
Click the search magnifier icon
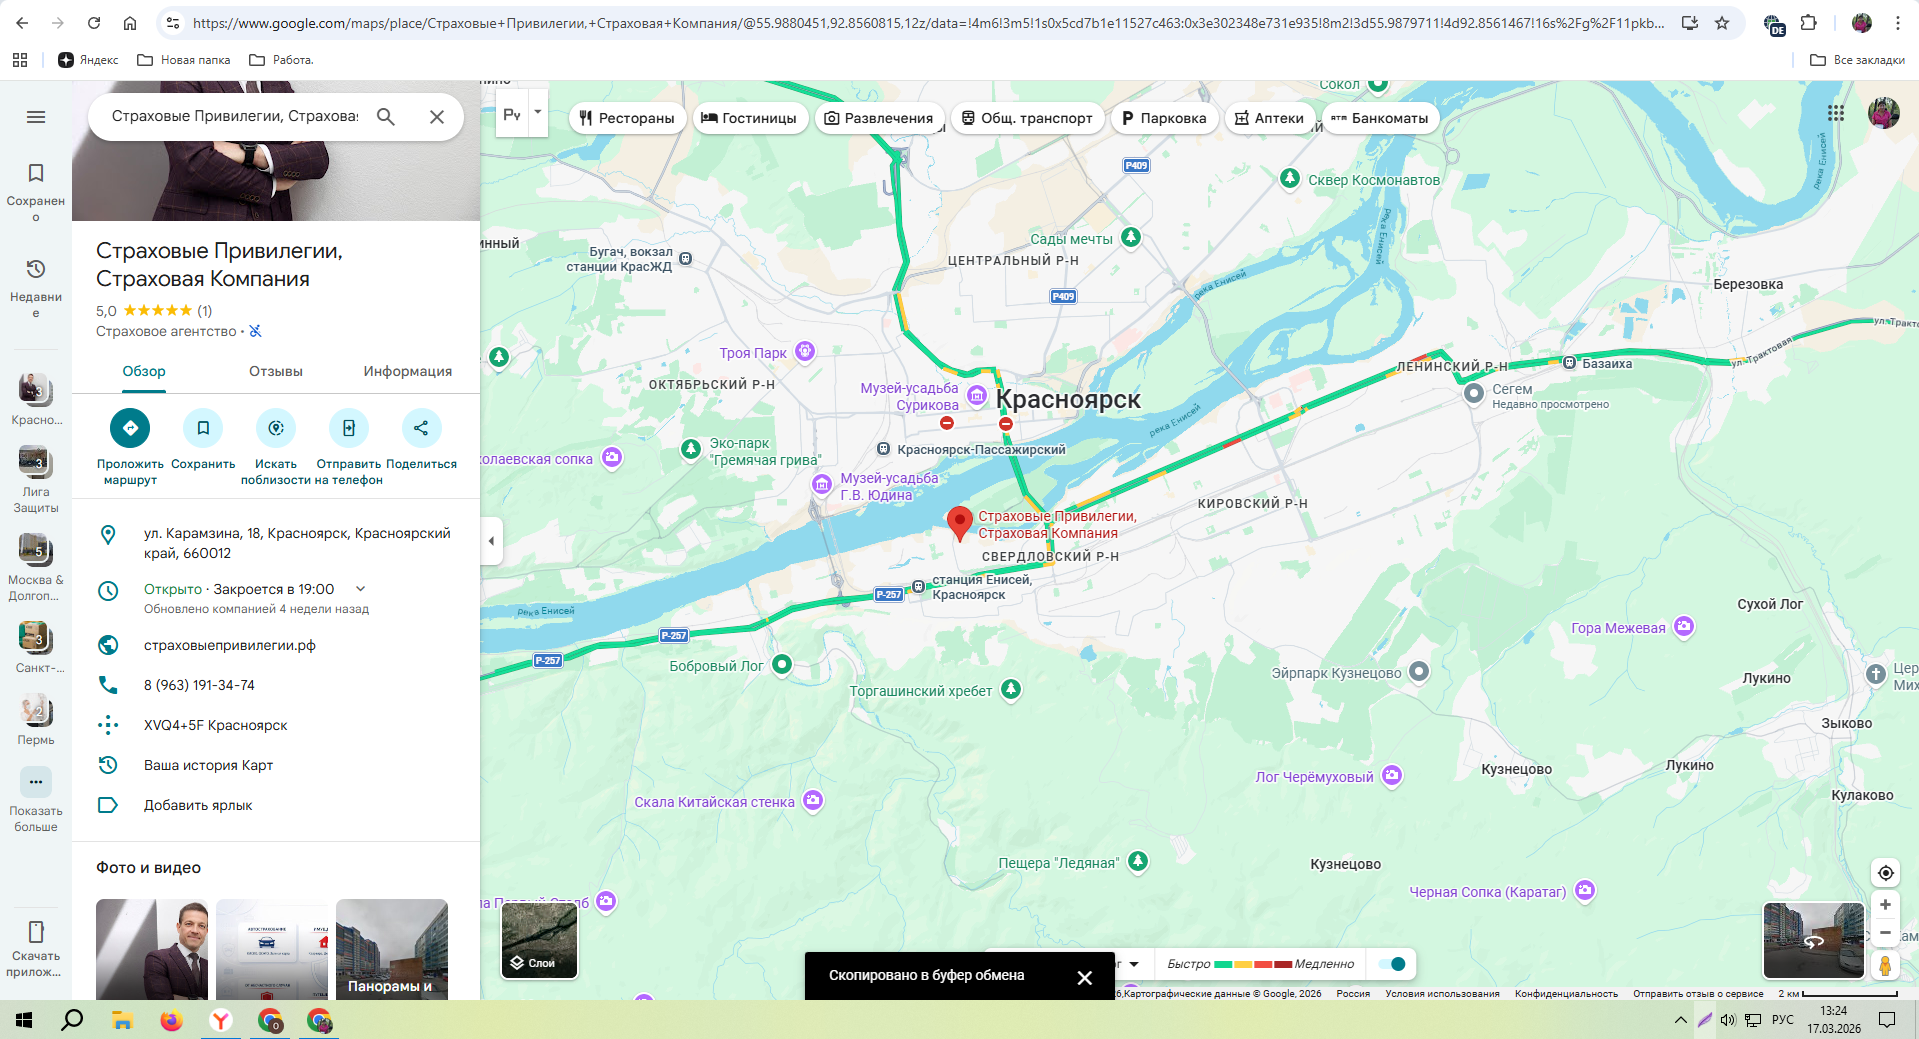386,117
